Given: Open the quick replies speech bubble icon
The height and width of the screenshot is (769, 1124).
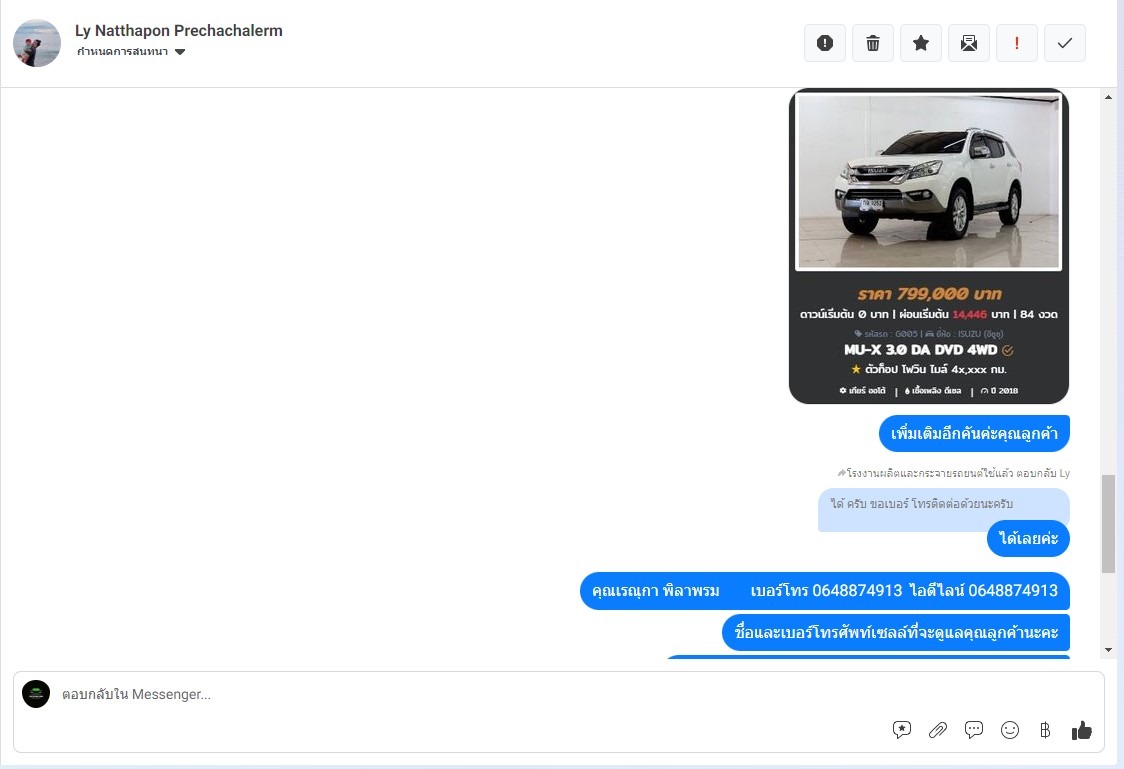Looking at the screenshot, I should click(x=973, y=730).
